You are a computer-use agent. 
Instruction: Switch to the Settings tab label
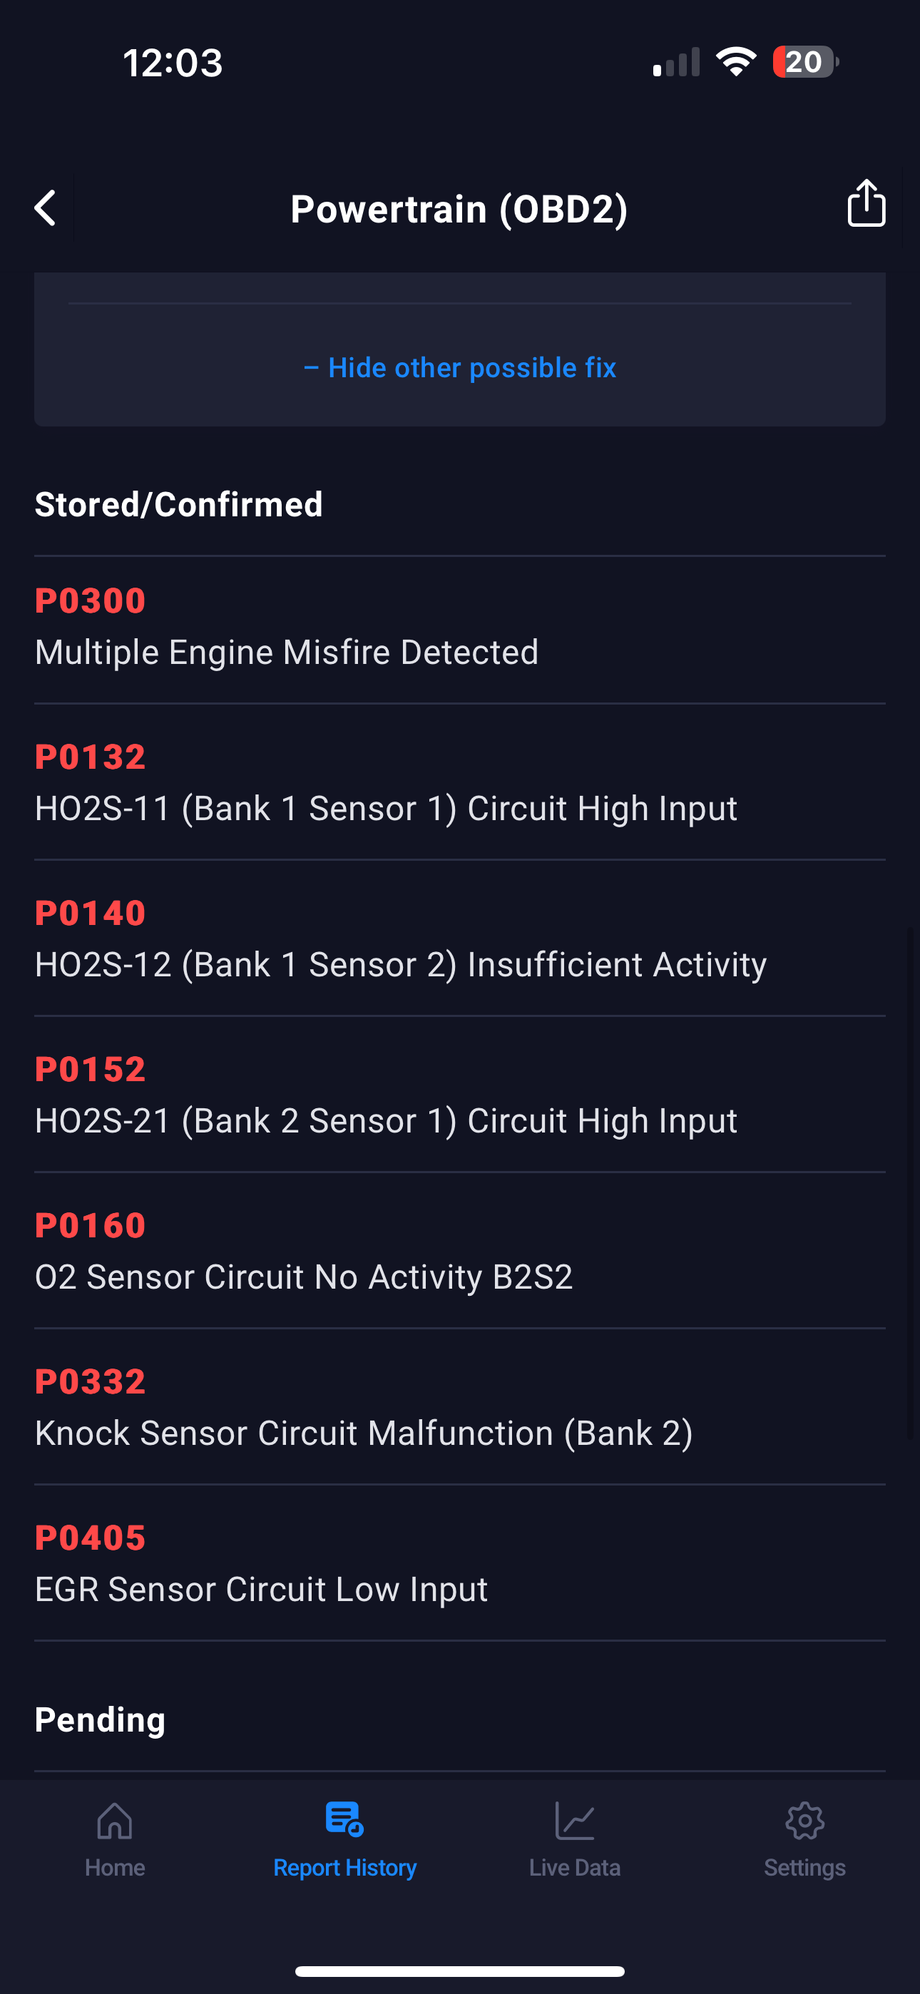pyautogui.click(x=805, y=1868)
